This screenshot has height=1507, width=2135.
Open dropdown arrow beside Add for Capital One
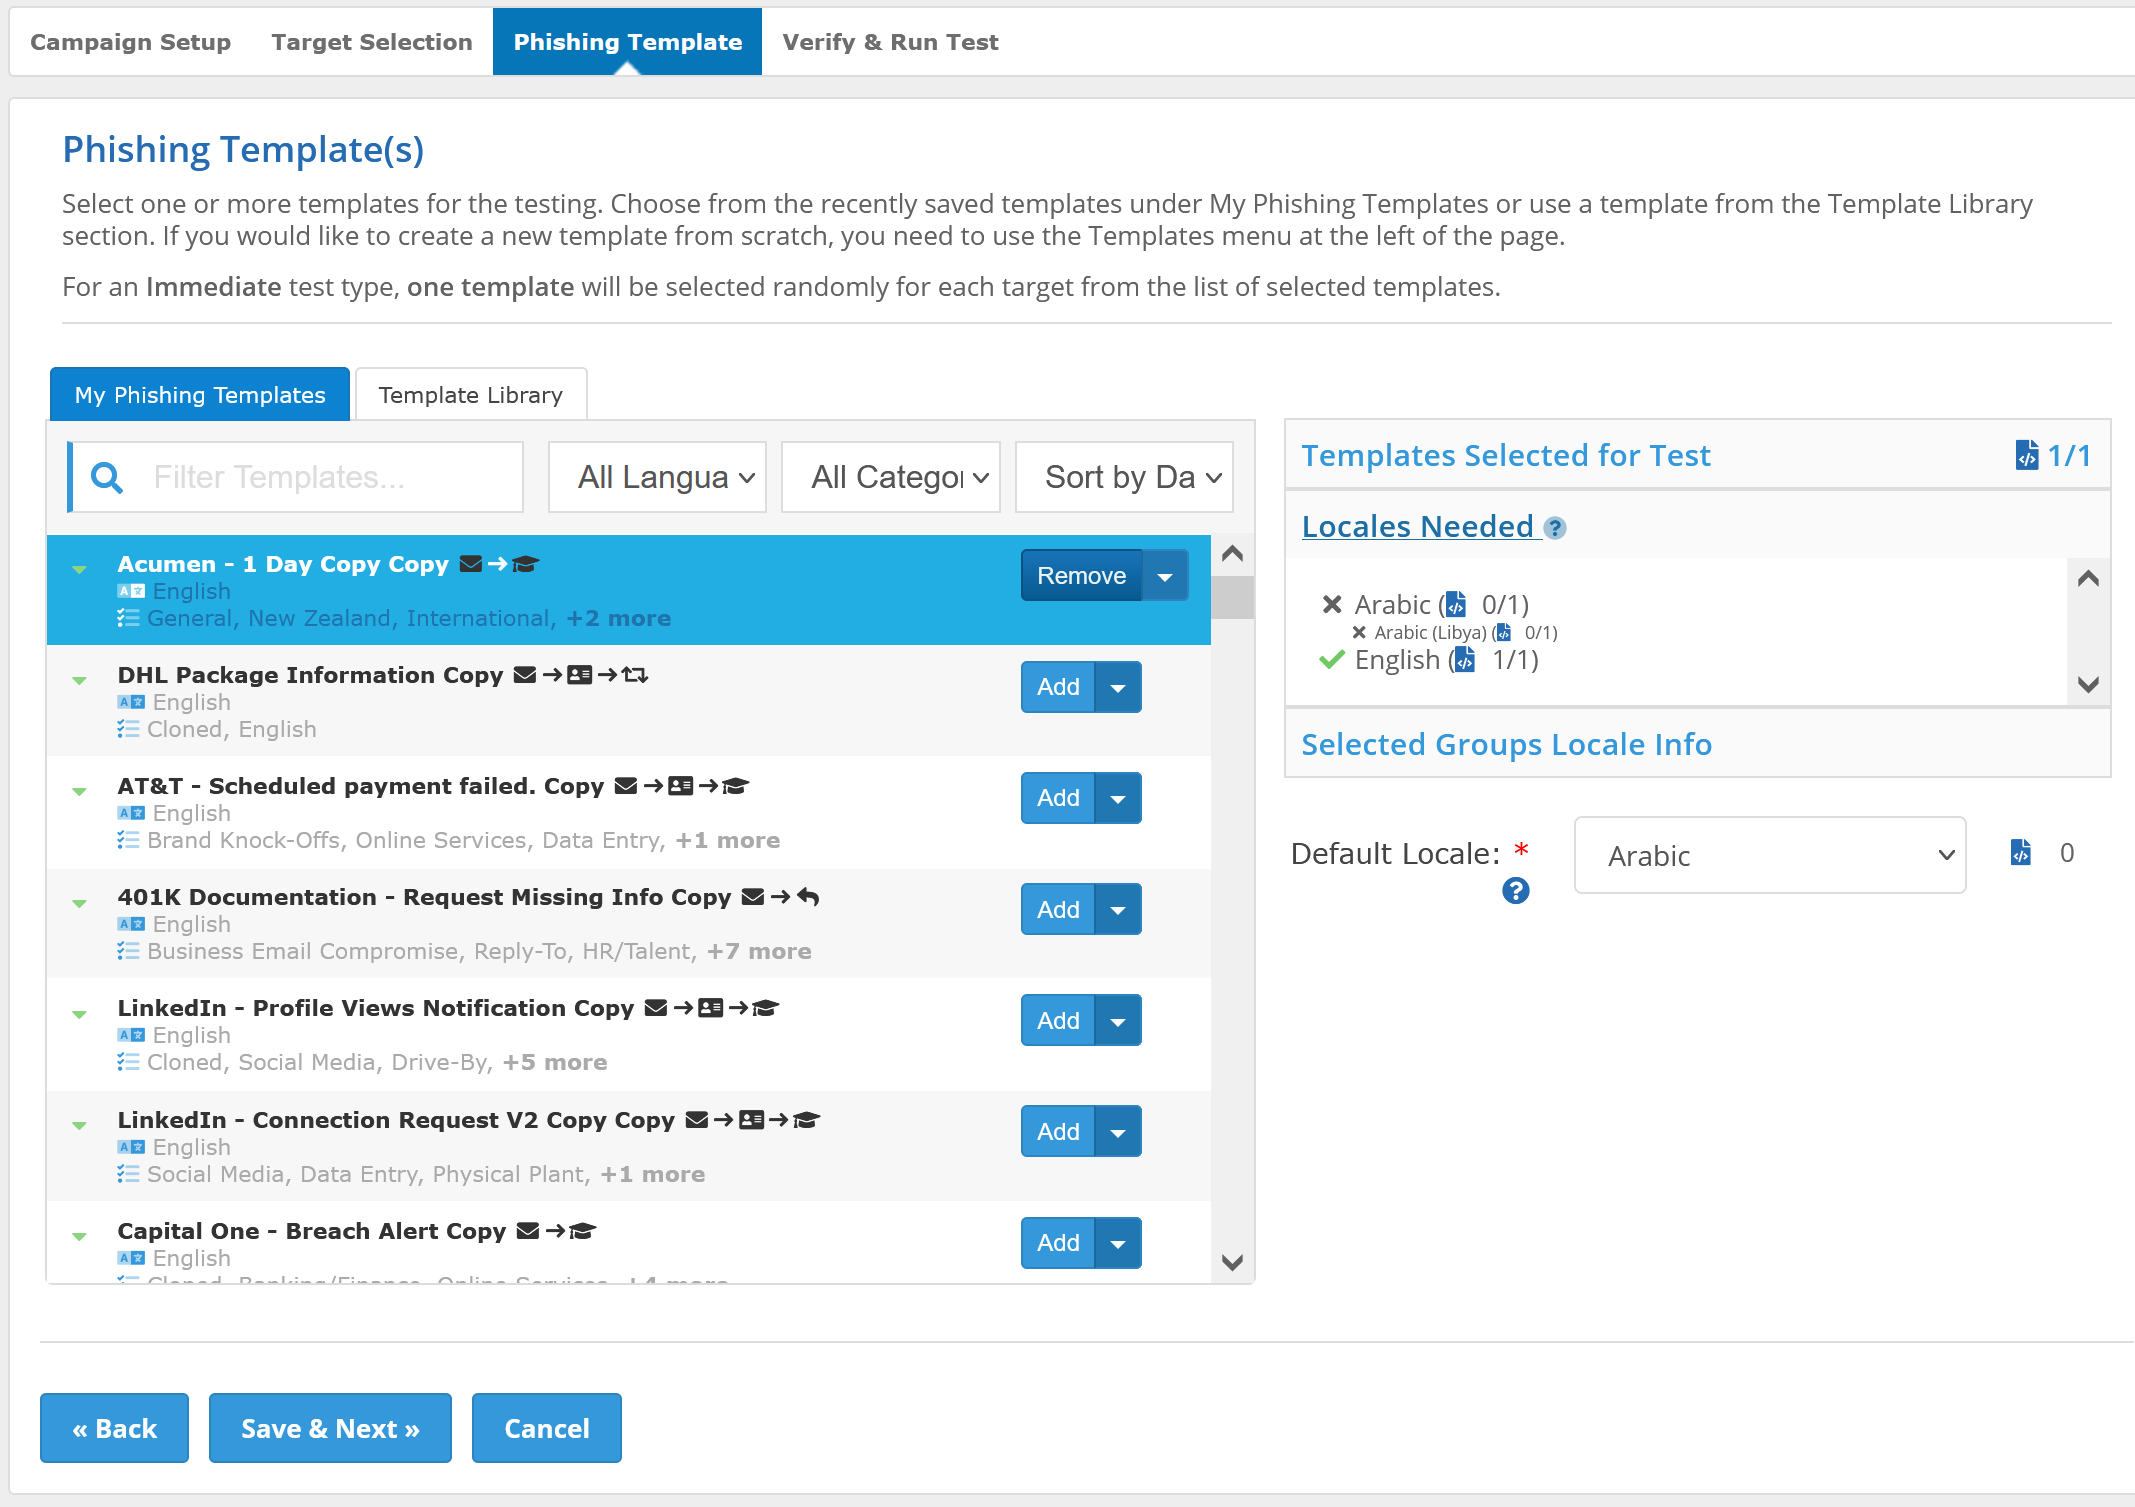[1118, 1243]
